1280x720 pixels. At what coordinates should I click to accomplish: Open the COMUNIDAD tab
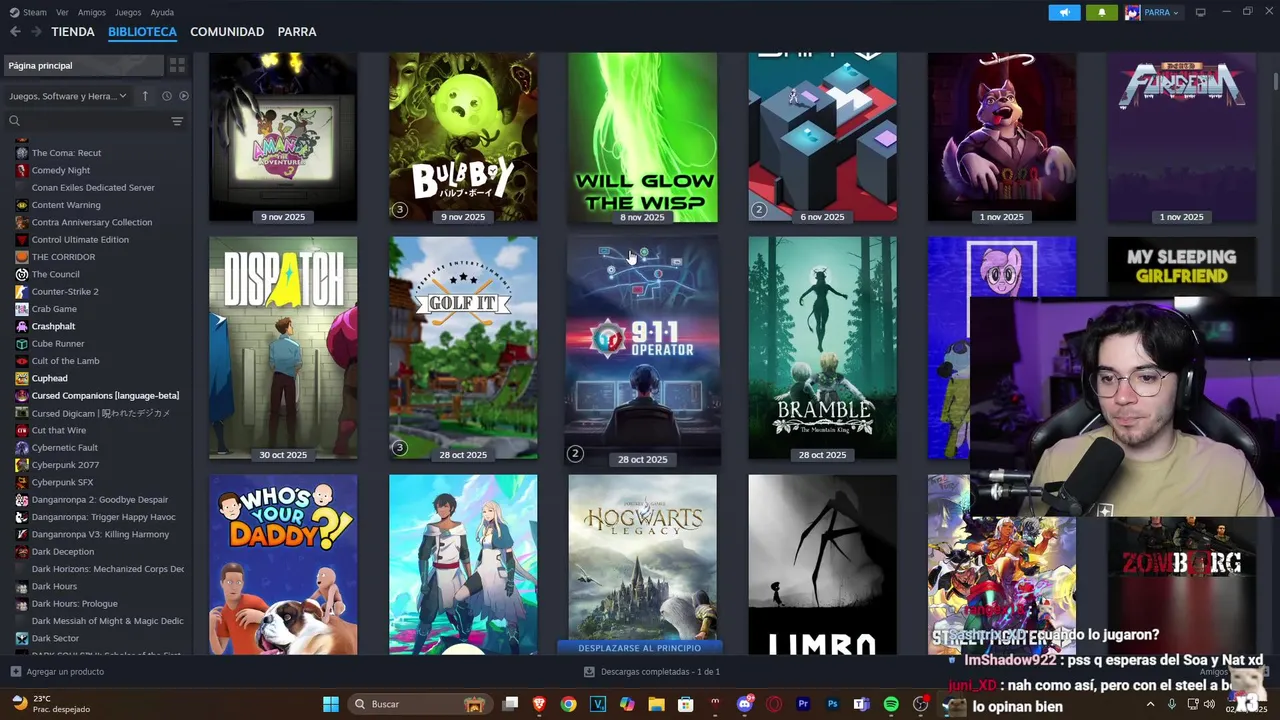pyautogui.click(x=227, y=32)
